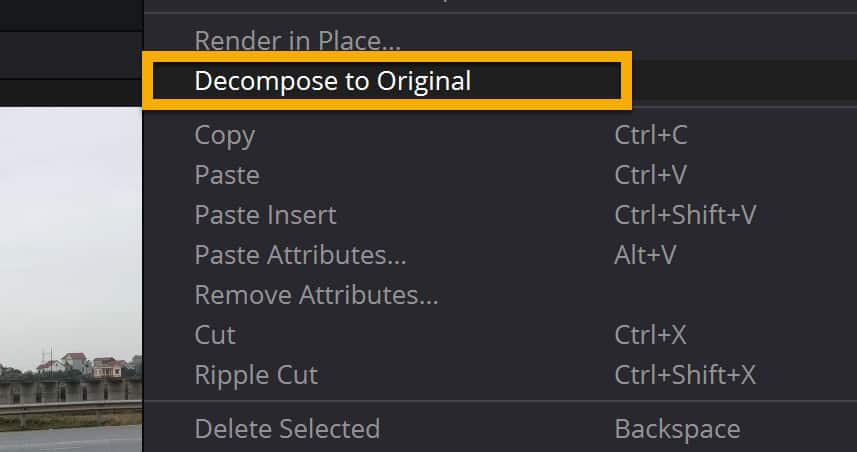Open Remove Attributes from the menu
This screenshot has height=452, width=857.
pos(316,295)
